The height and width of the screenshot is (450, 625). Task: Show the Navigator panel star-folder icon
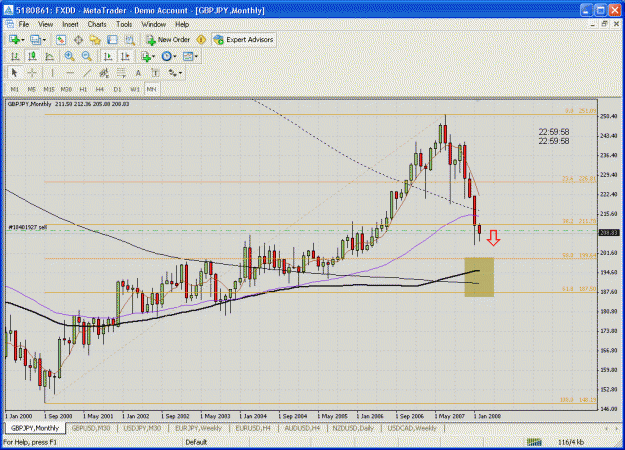point(95,39)
